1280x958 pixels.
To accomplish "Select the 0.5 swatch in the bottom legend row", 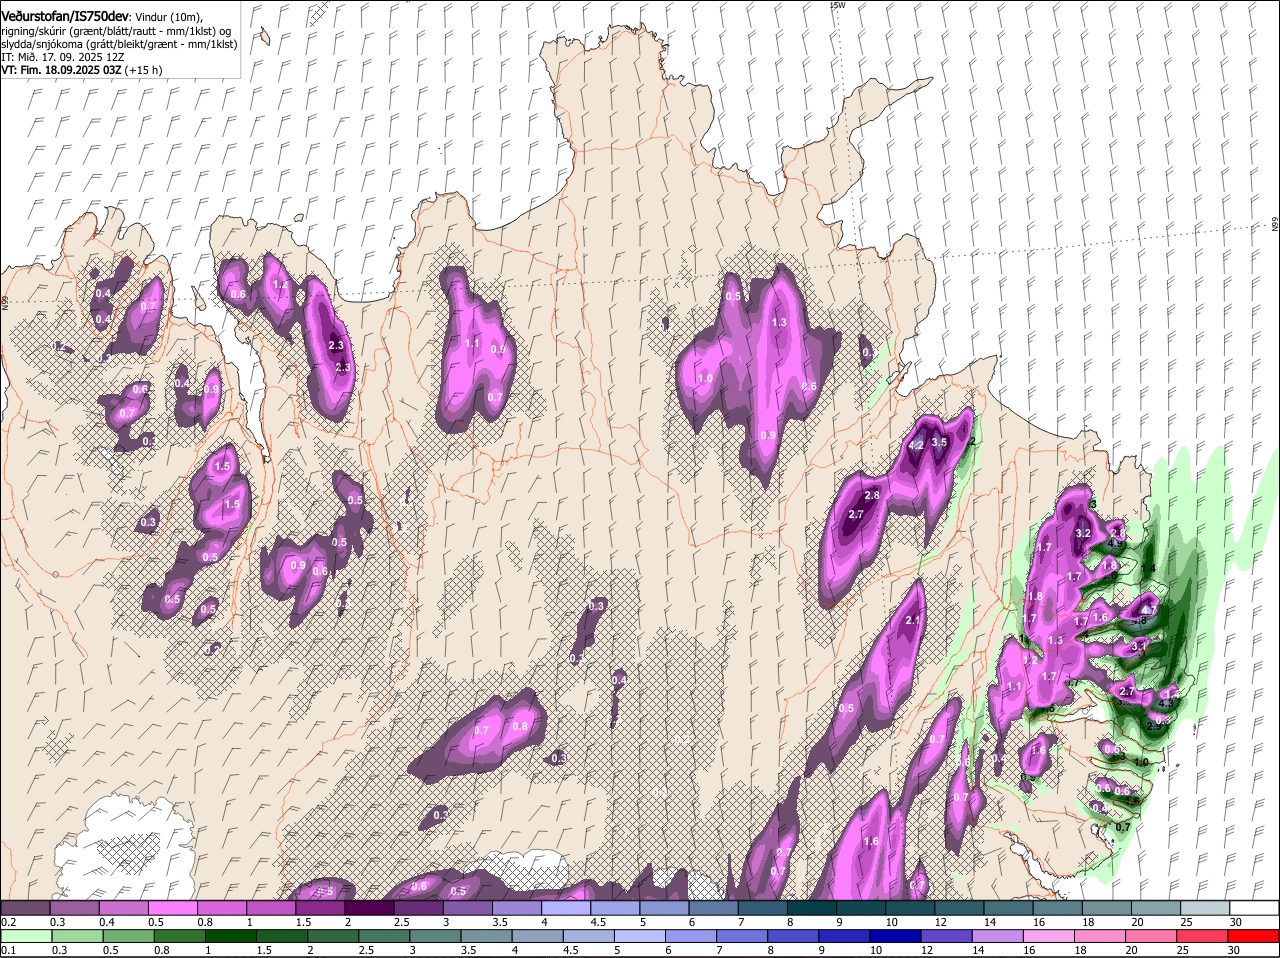I will [x=129, y=937].
